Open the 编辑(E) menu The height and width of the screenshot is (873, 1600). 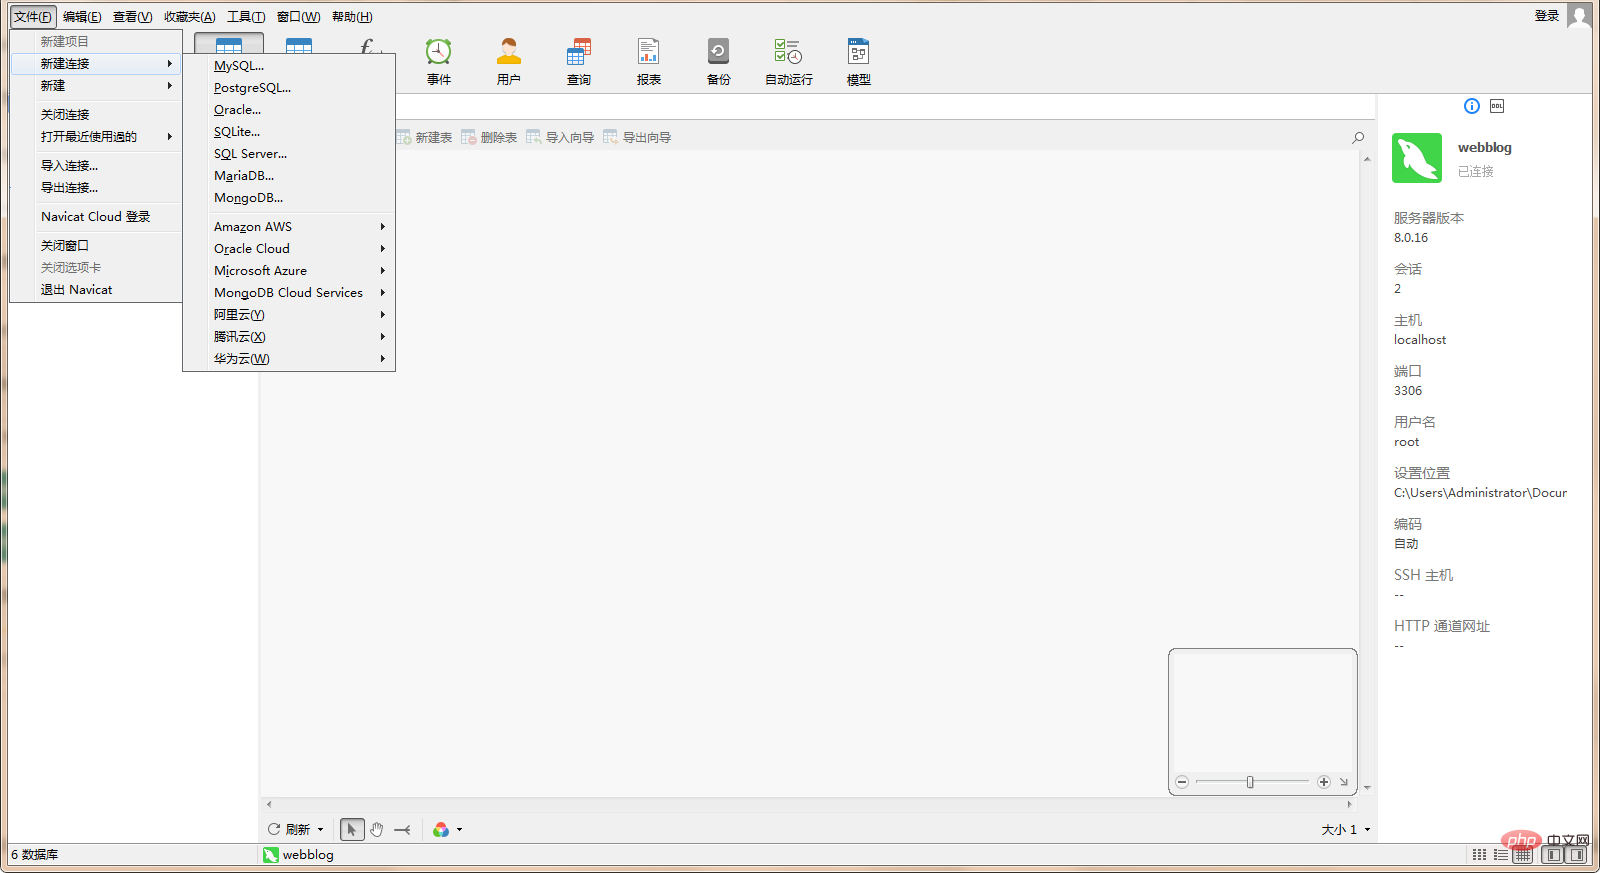[82, 17]
